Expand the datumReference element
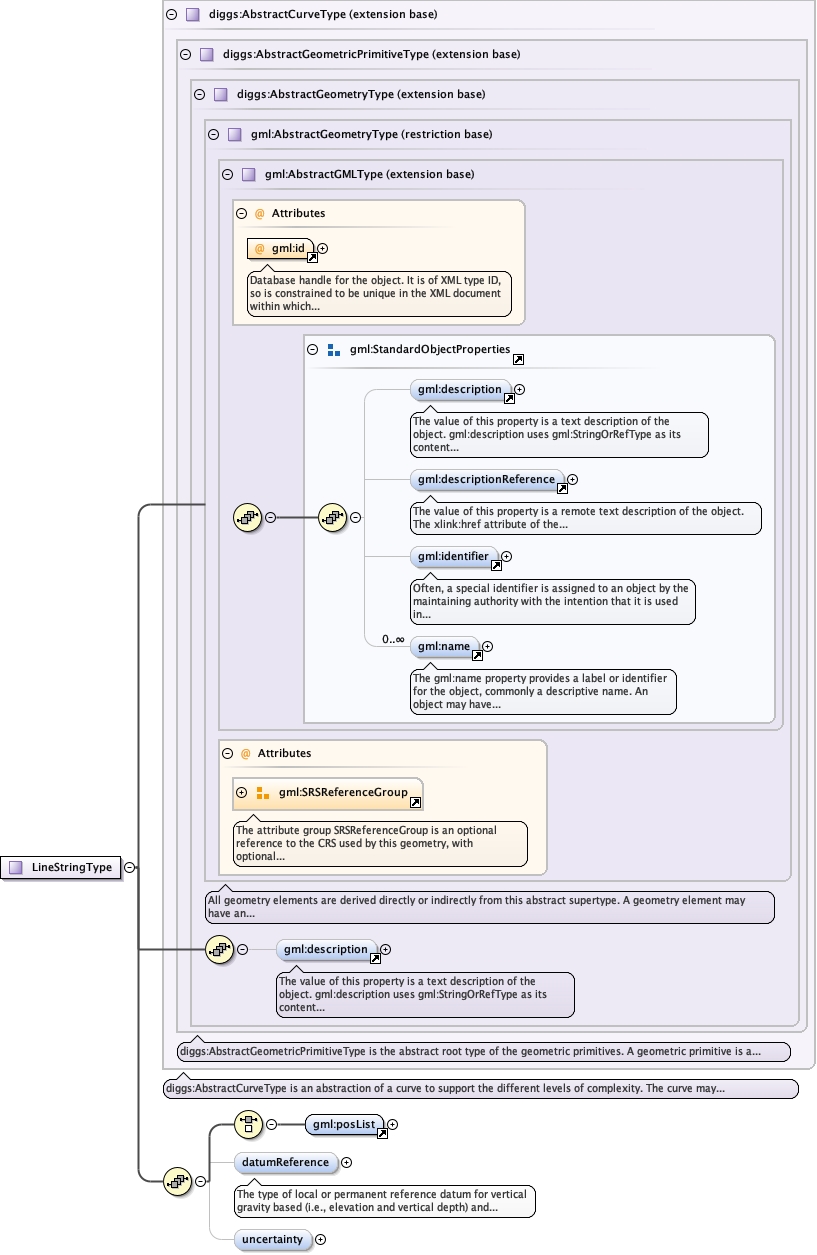Image resolution: width=817 pixels, height=1255 pixels. coord(347,1162)
